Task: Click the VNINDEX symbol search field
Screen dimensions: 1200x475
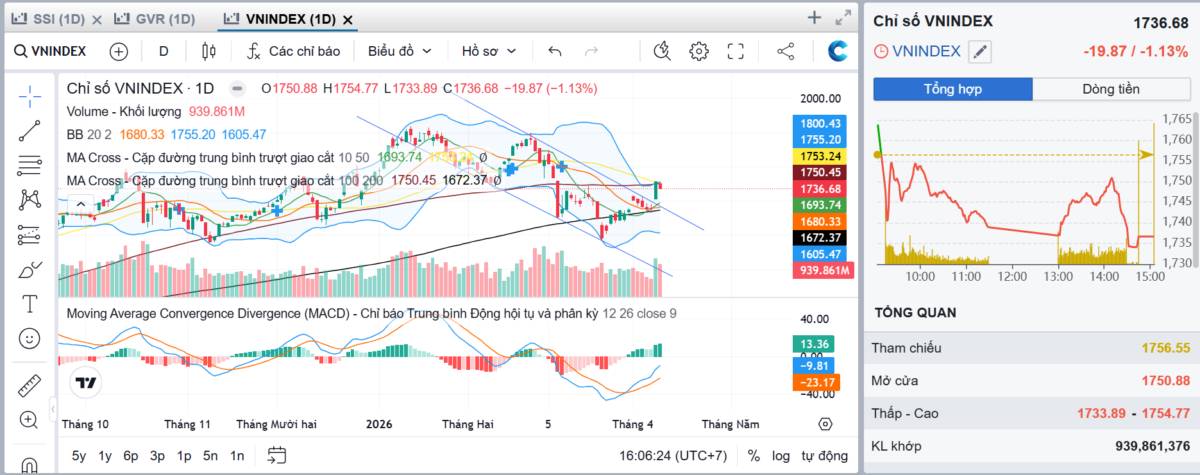Action: [52, 51]
